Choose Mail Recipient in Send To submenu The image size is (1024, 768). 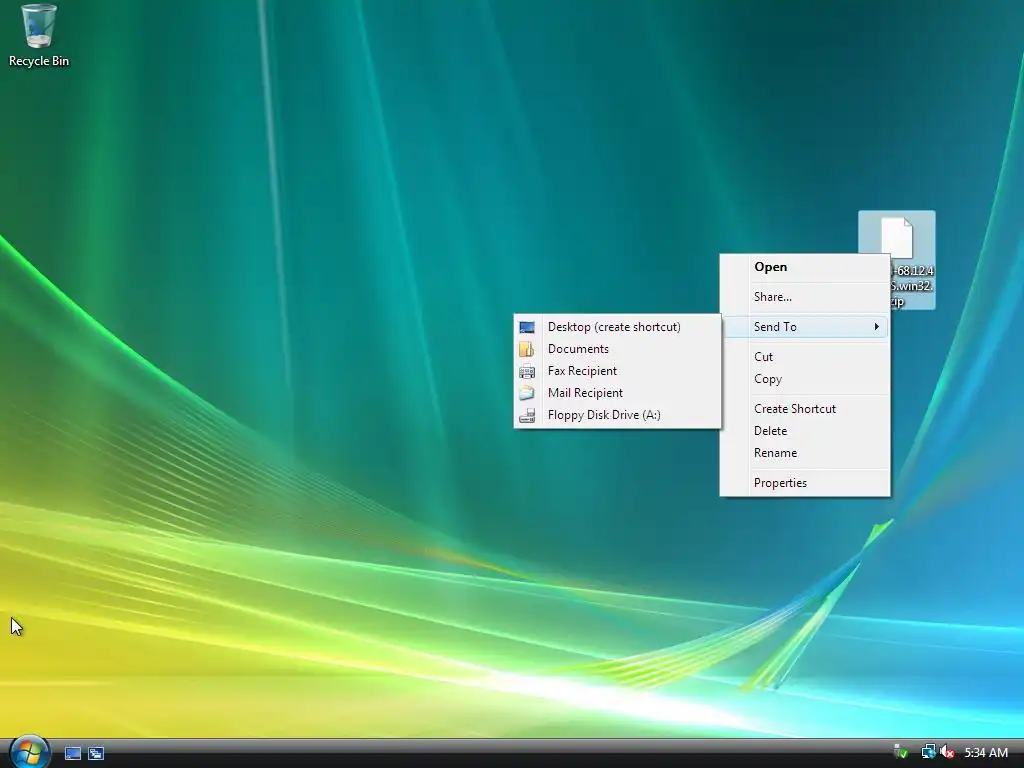click(618, 392)
